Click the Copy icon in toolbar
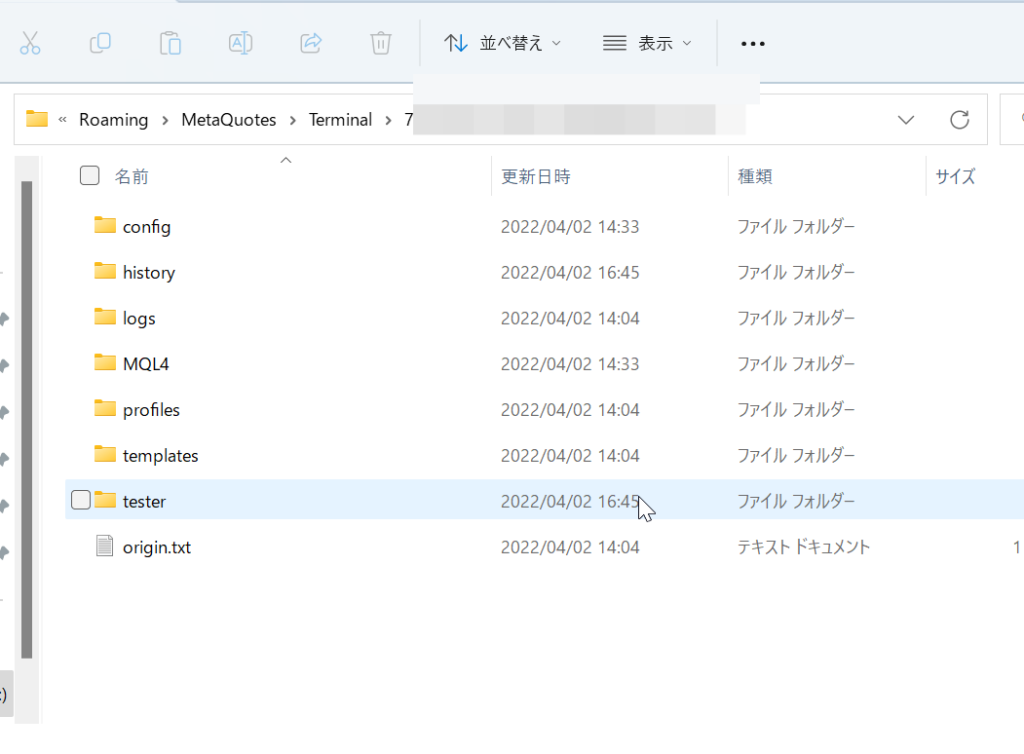The image size is (1024, 754). pyautogui.click(x=100, y=43)
